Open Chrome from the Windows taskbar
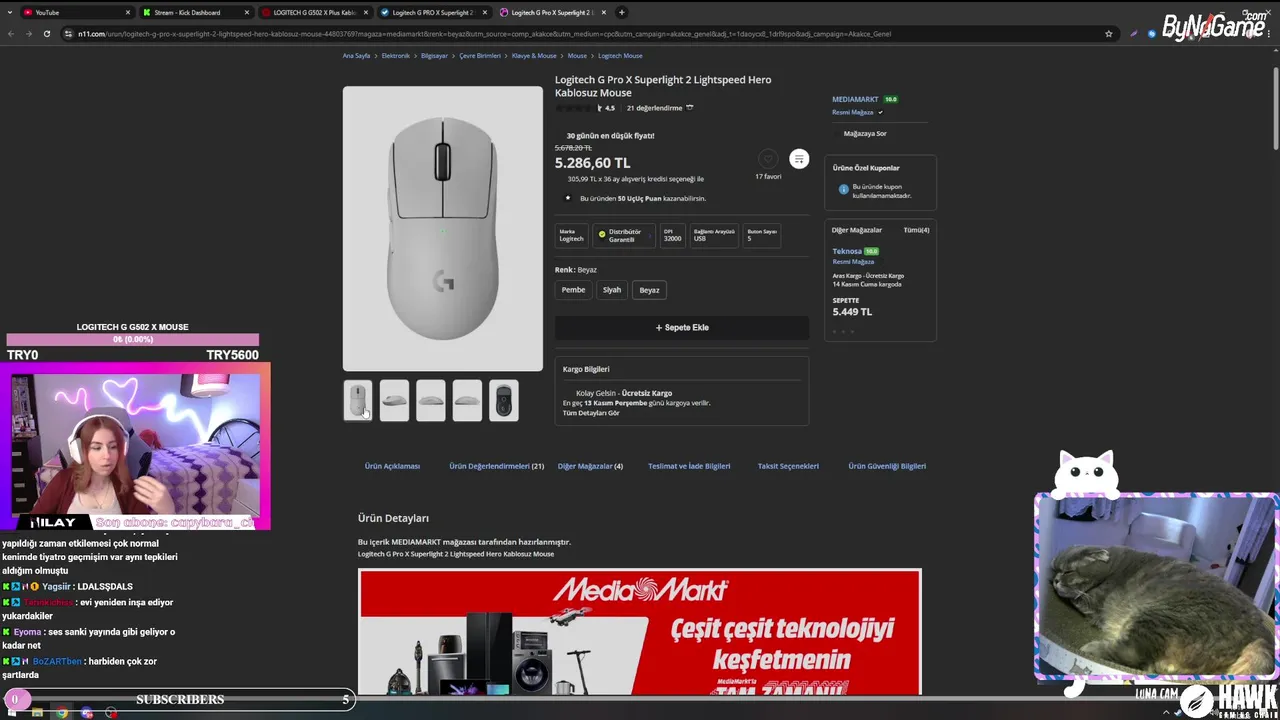This screenshot has width=1280, height=720. (62, 712)
